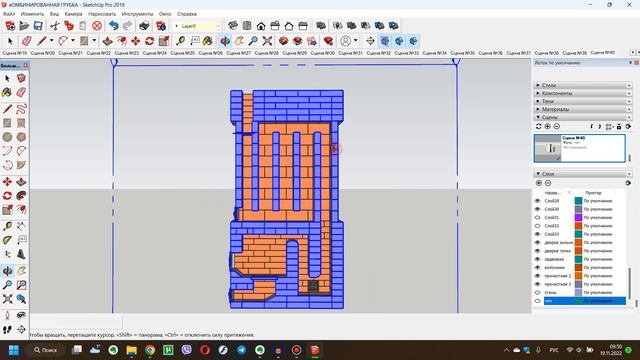Viewport: 640px width, 360px height.
Task: Open the Инструменты menu
Action: pos(138,14)
